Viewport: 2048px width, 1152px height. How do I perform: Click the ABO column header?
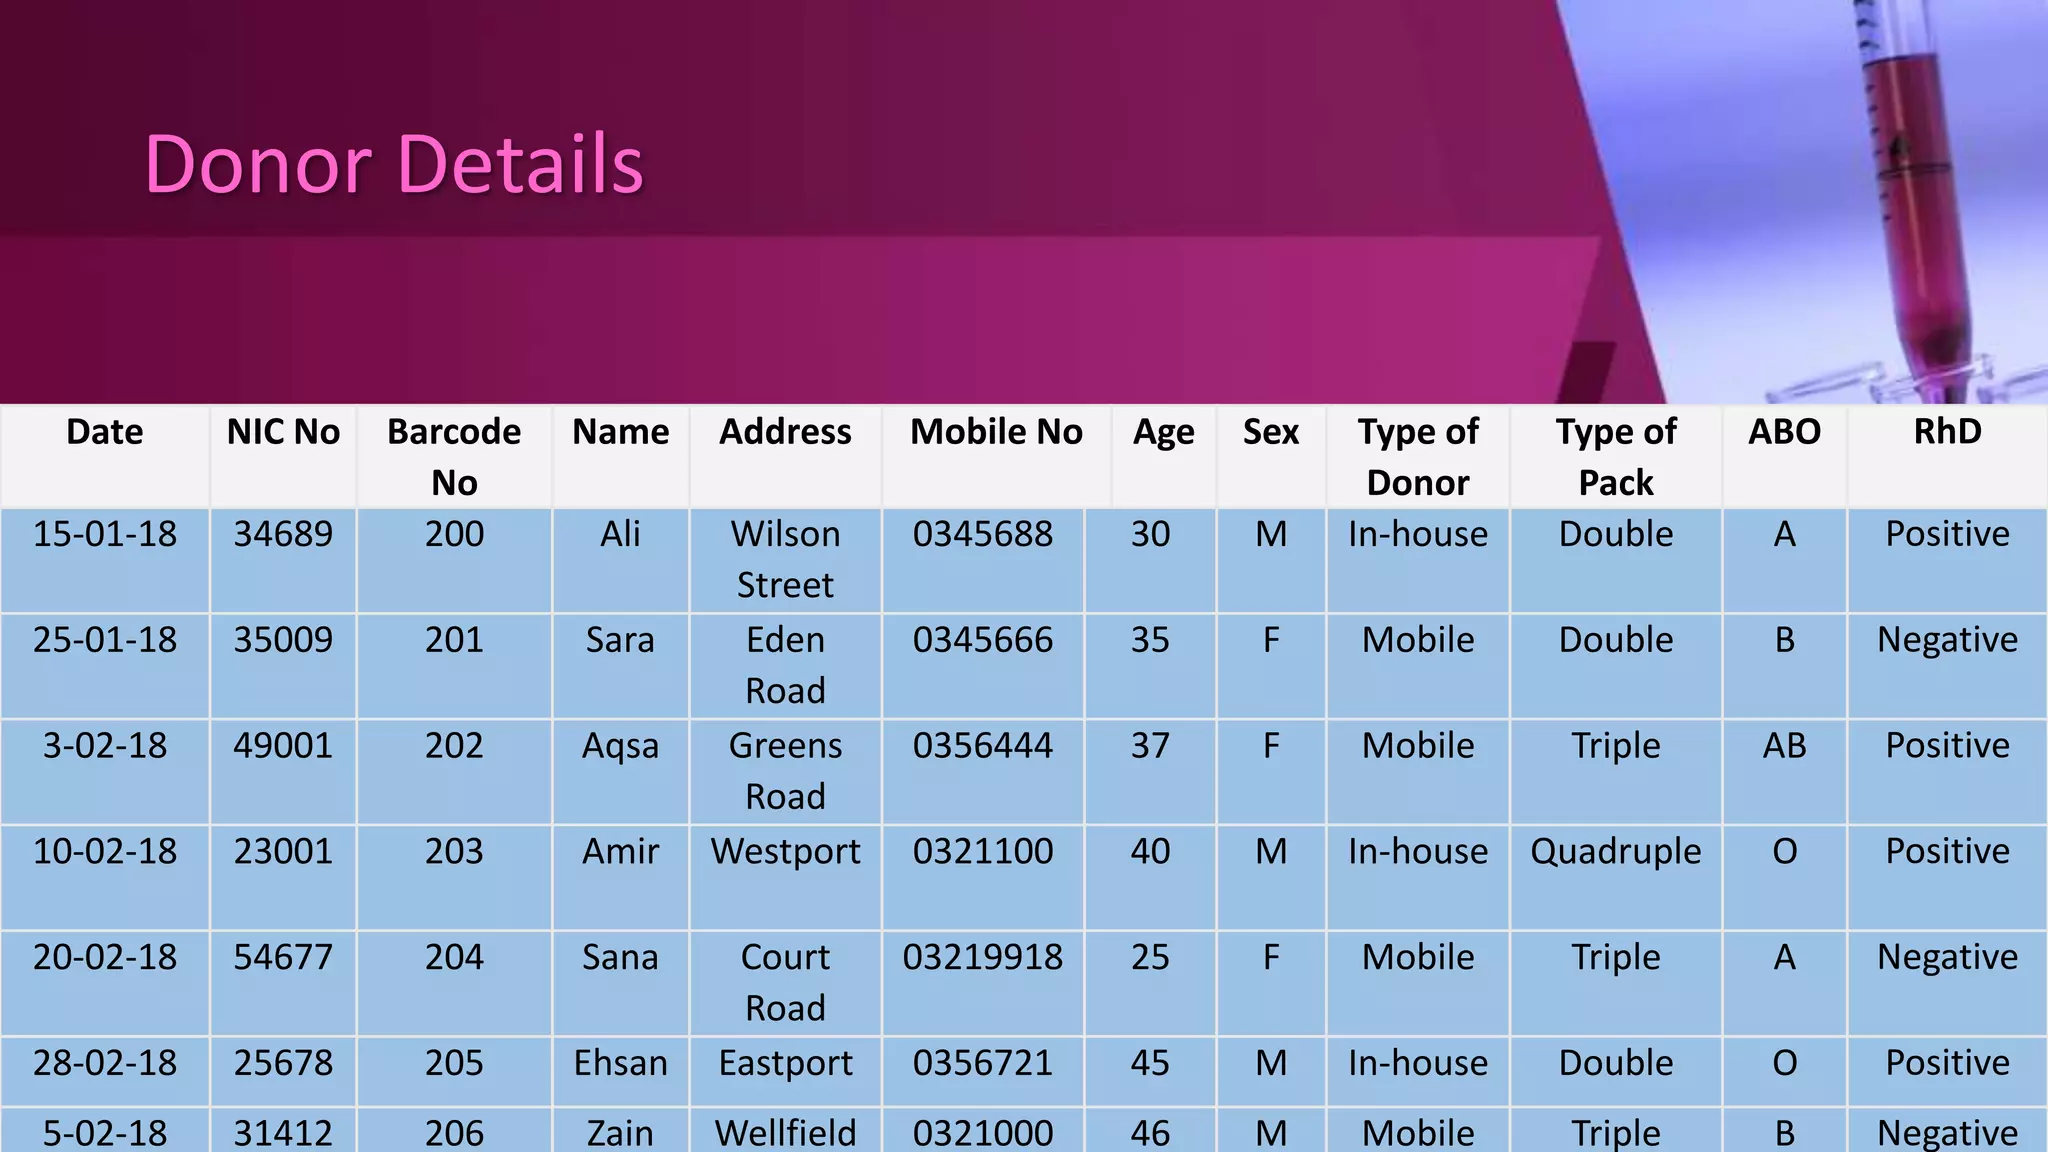pyautogui.click(x=1784, y=432)
